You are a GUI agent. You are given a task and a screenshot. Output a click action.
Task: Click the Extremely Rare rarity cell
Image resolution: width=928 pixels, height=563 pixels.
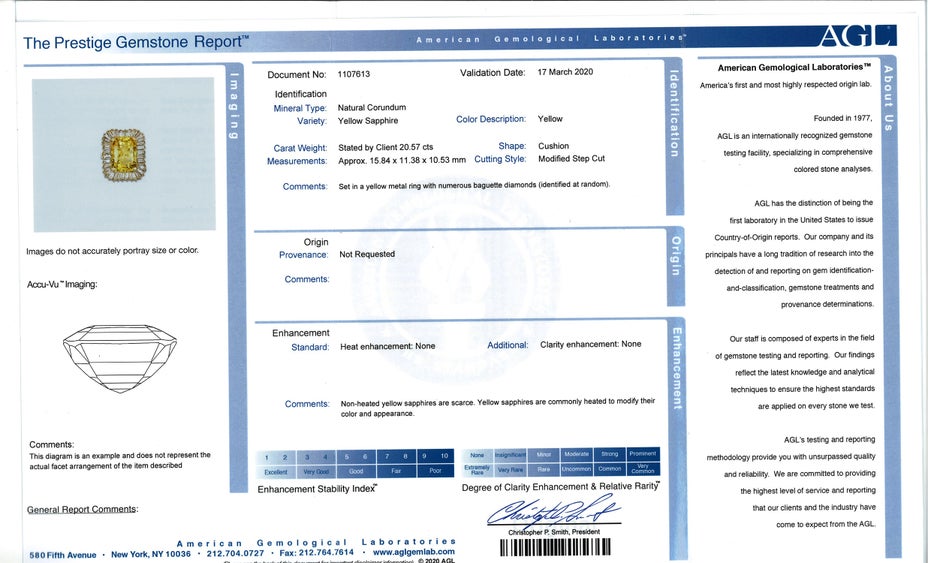(x=477, y=469)
